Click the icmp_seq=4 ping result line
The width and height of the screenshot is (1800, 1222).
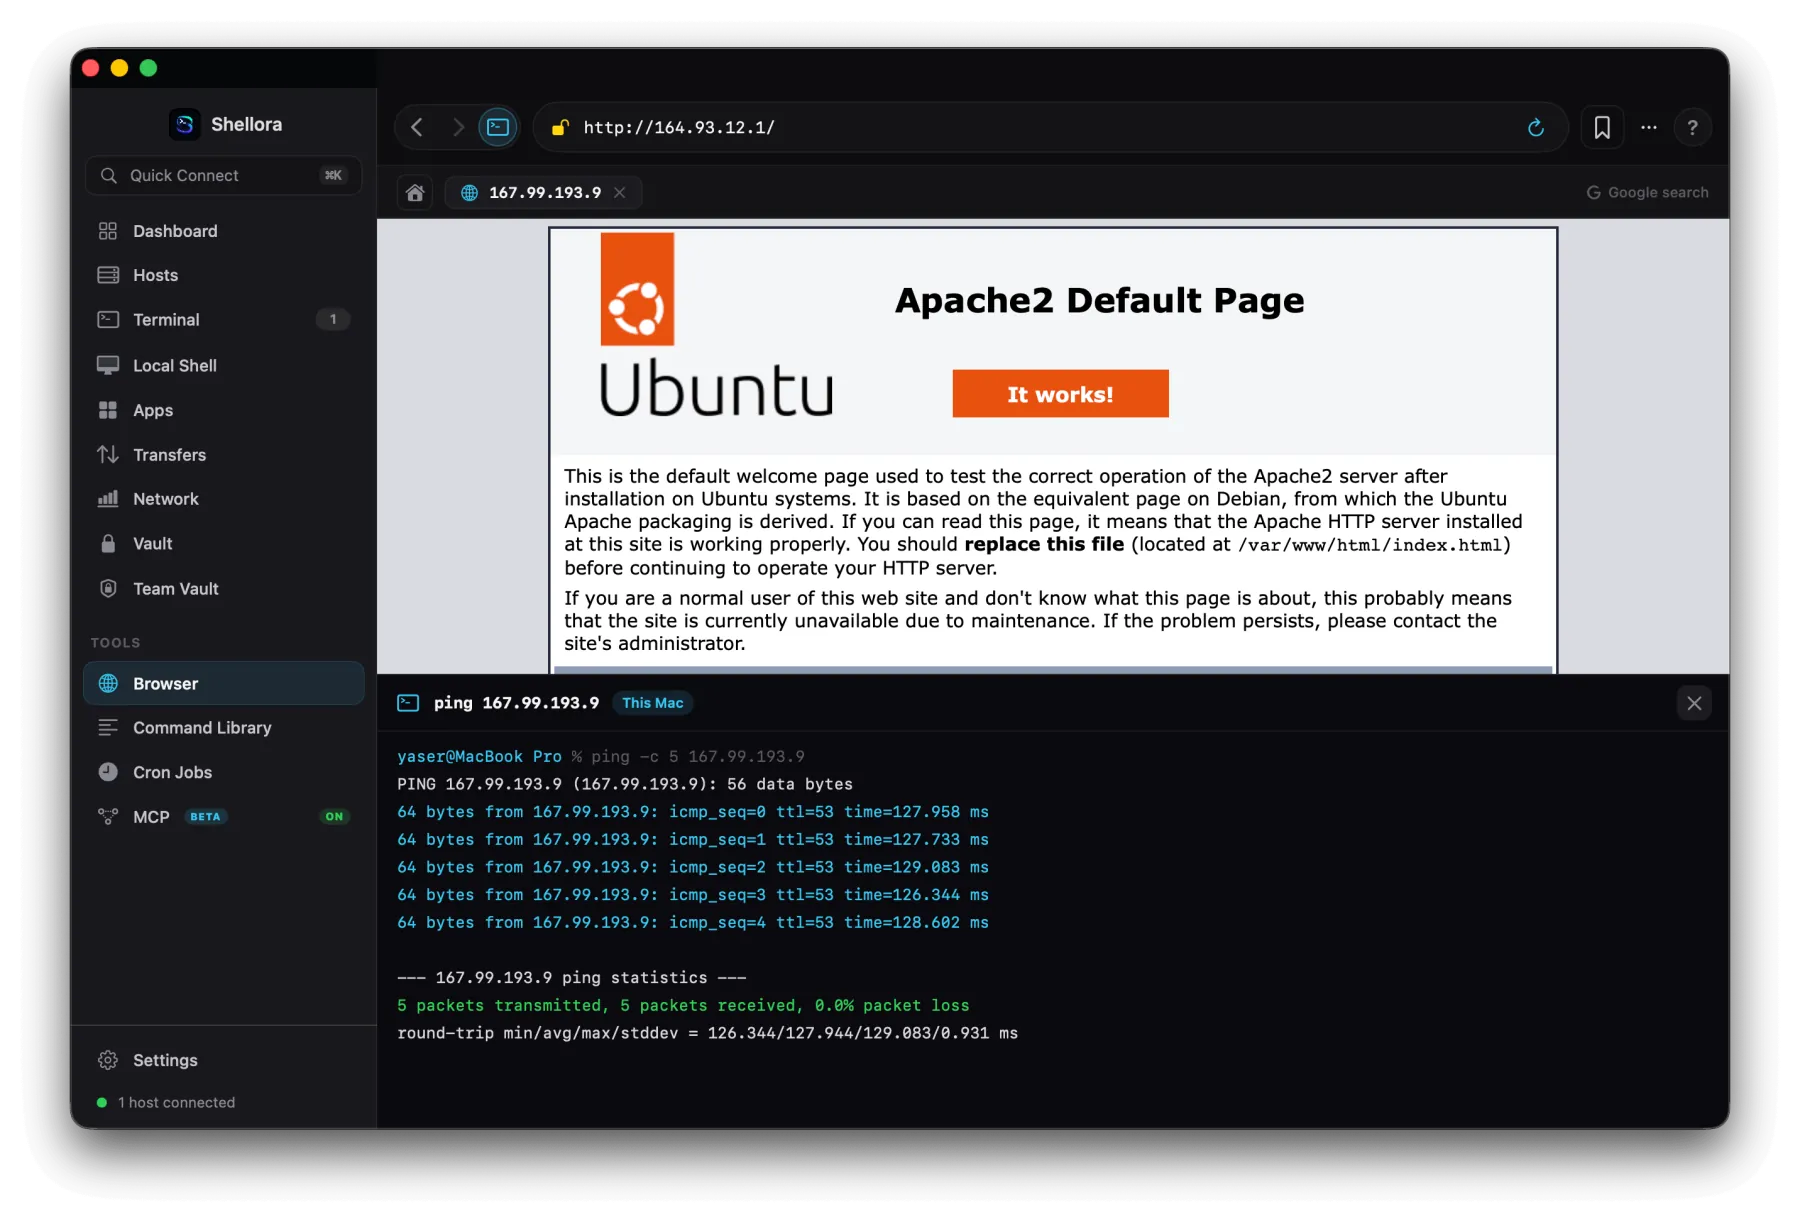tap(693, 922)
